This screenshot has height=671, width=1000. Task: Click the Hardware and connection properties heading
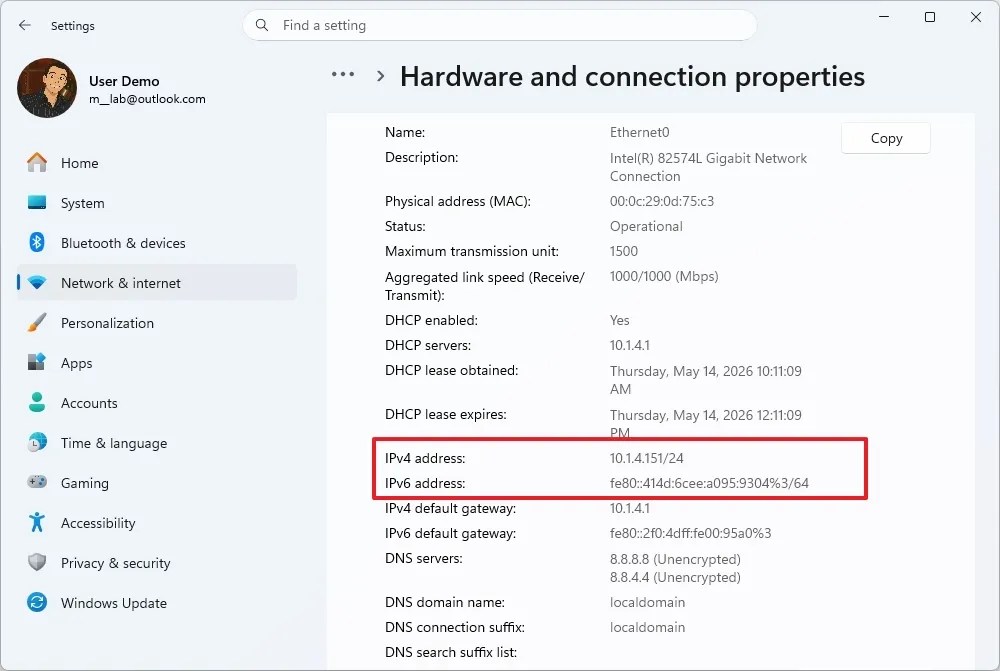coord(632,77)
